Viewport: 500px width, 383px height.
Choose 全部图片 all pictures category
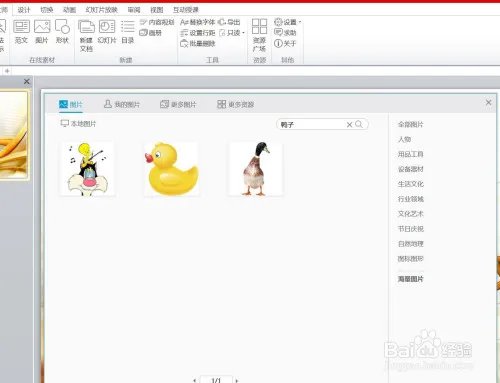click(x=411, y=125)
